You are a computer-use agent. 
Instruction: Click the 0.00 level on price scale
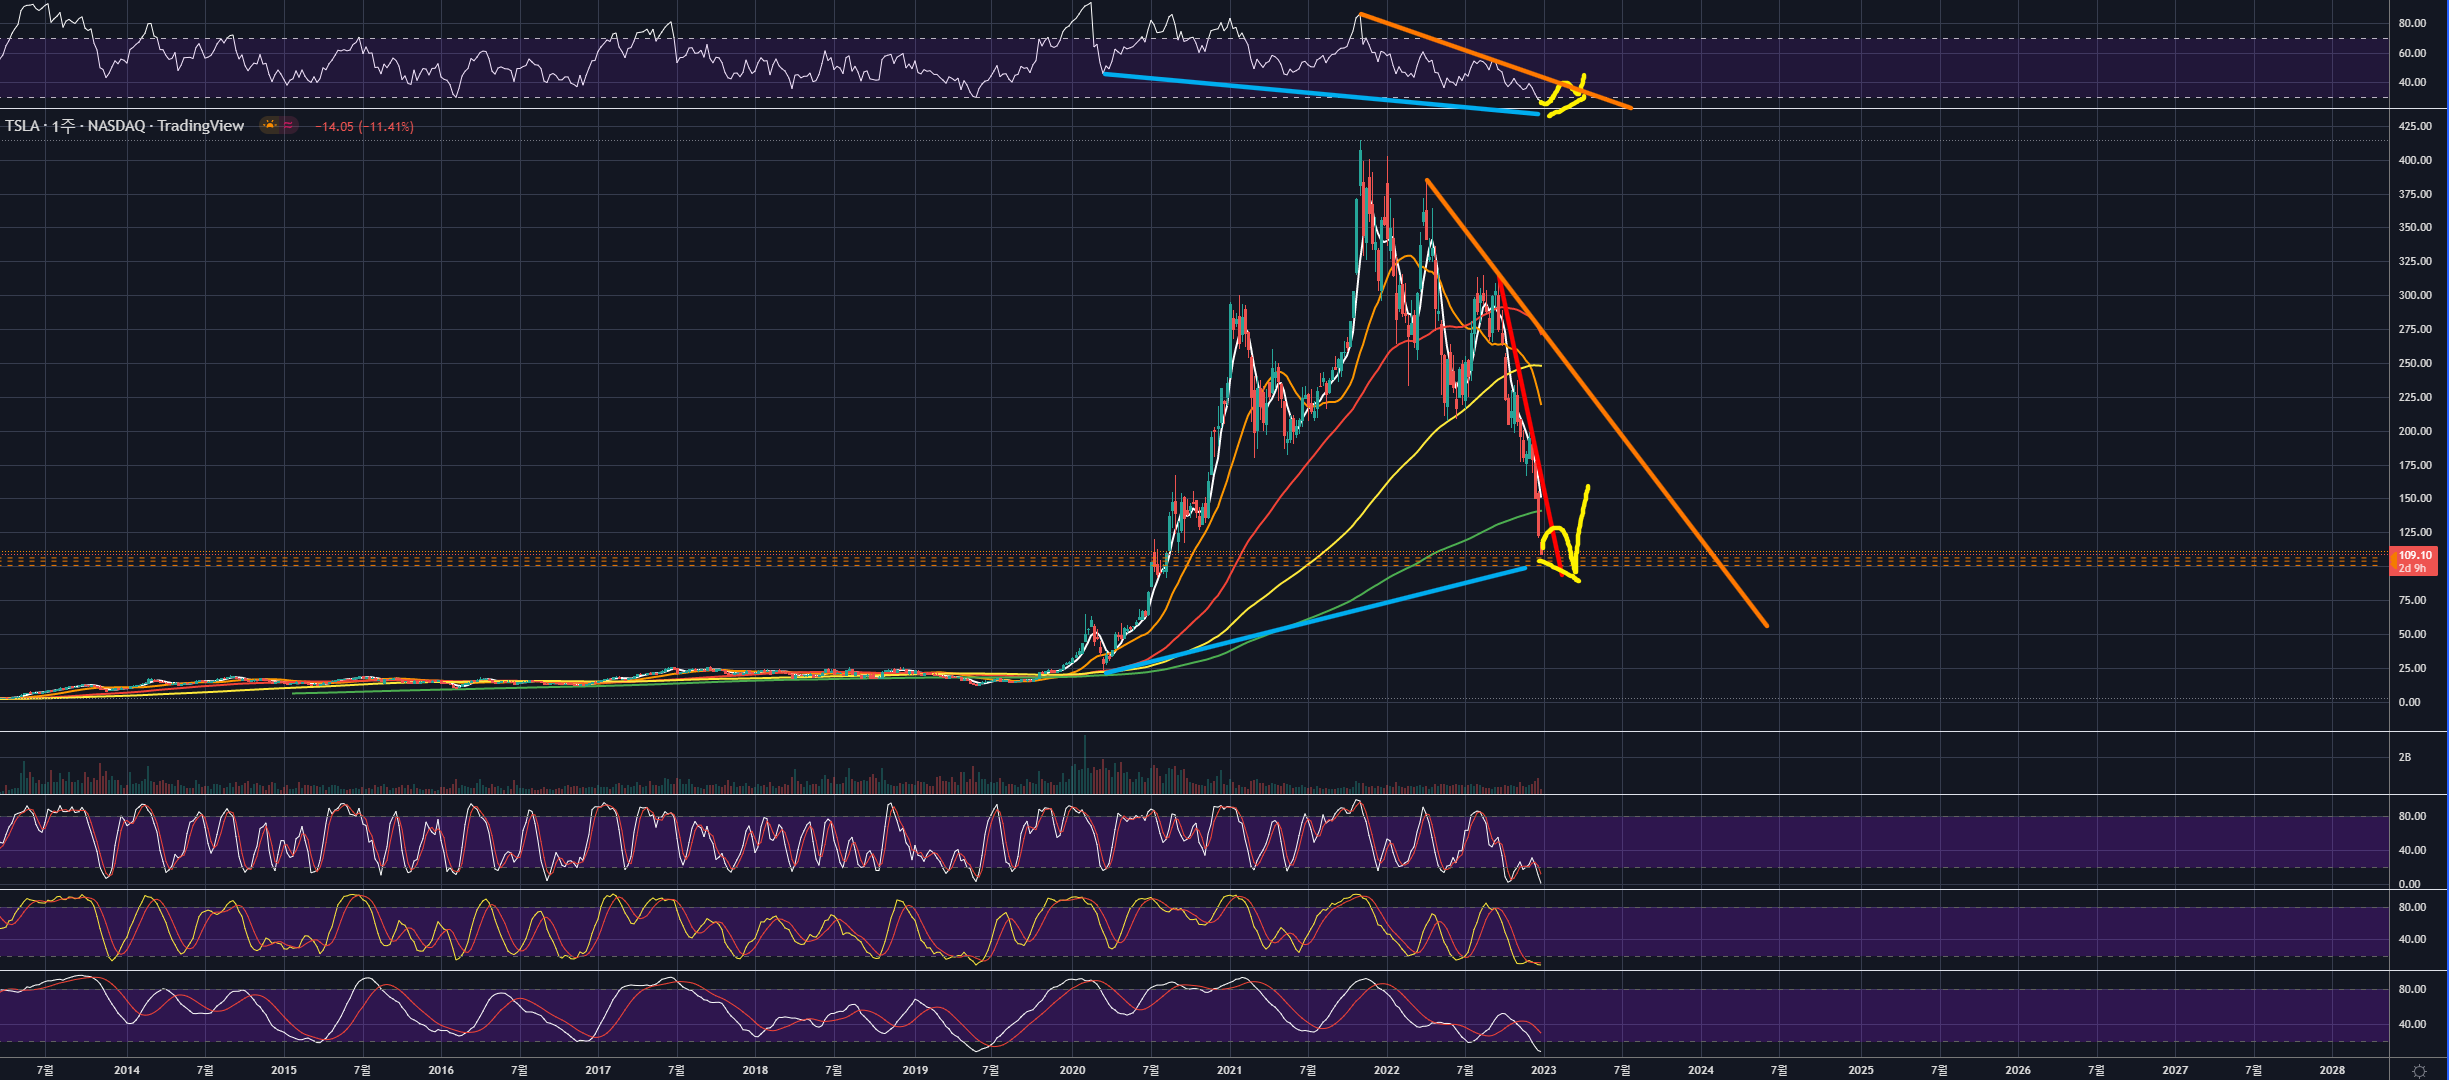pos(2409,702)
